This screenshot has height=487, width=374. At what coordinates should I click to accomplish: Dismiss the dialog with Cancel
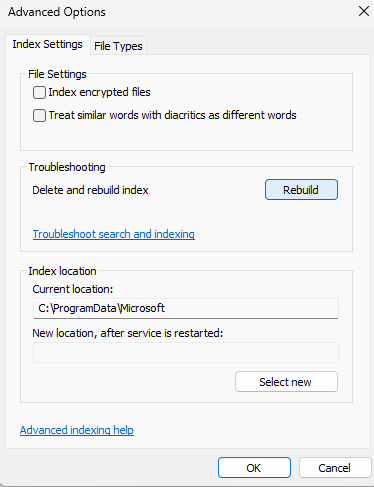[335, 468]
